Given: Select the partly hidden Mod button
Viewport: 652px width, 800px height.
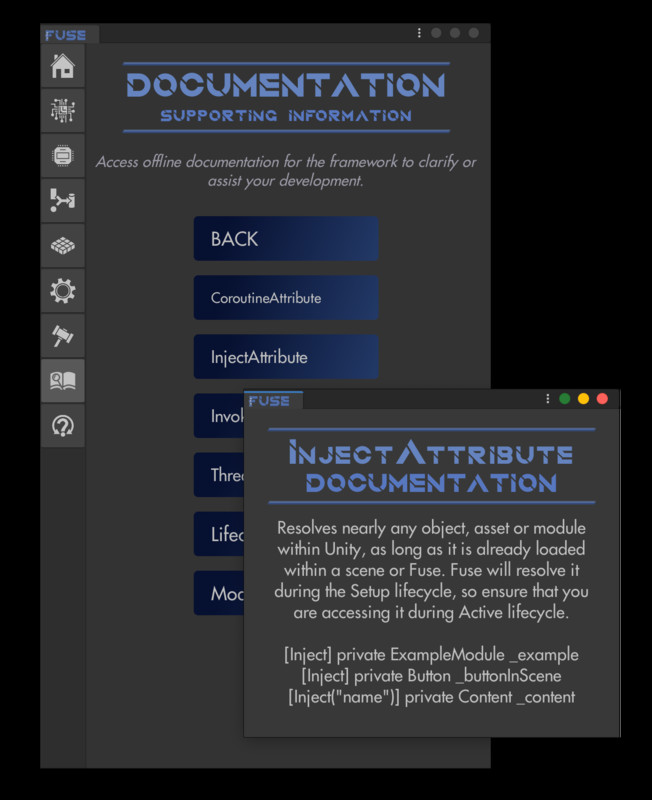Looking at the screenshot, I should 219,593.
